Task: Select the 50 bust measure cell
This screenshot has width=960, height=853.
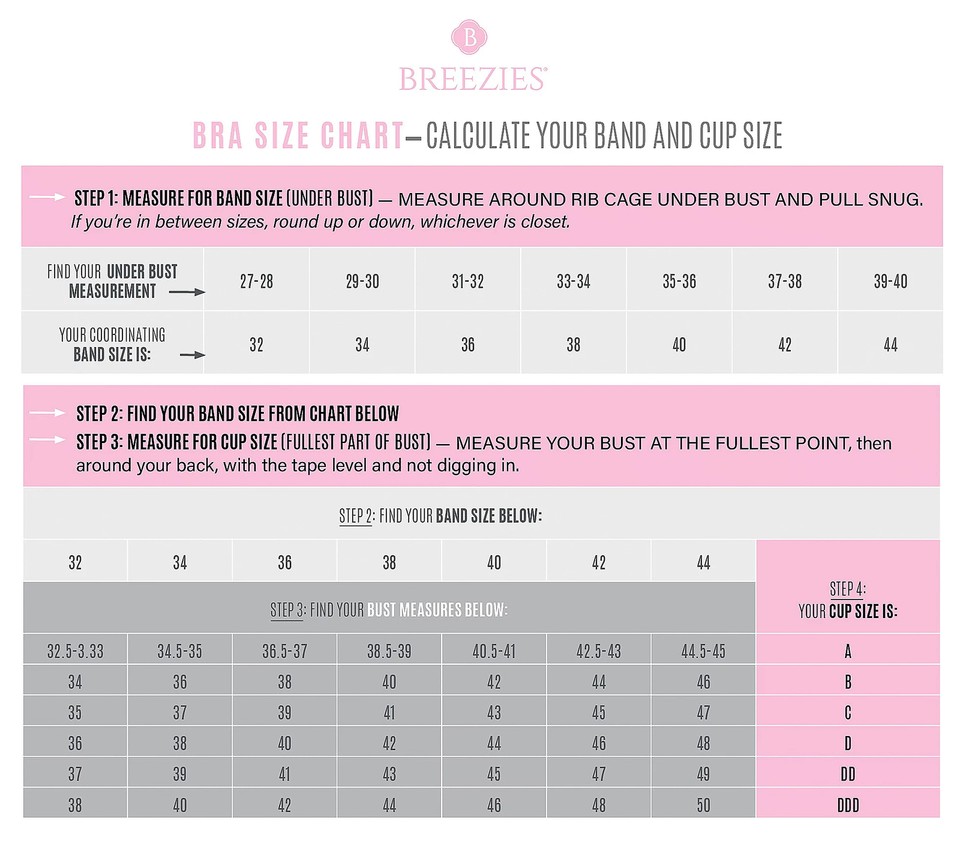Action: (703, 804)
